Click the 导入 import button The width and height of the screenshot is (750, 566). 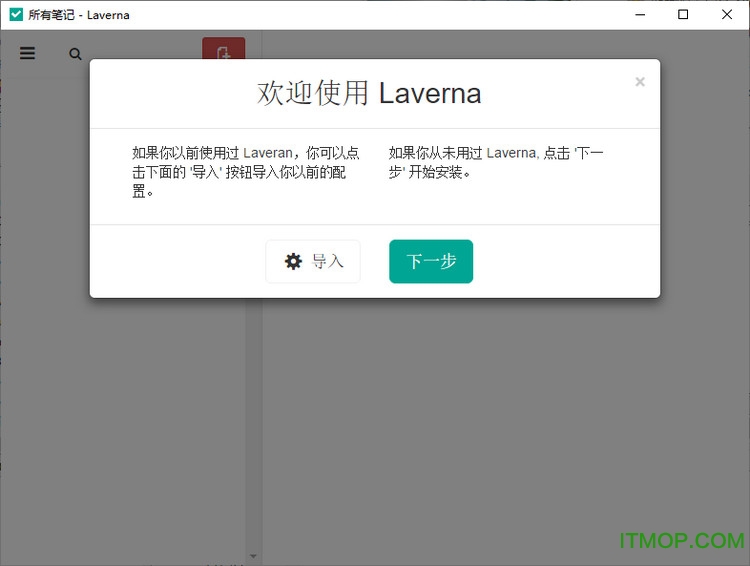(313, 261)
